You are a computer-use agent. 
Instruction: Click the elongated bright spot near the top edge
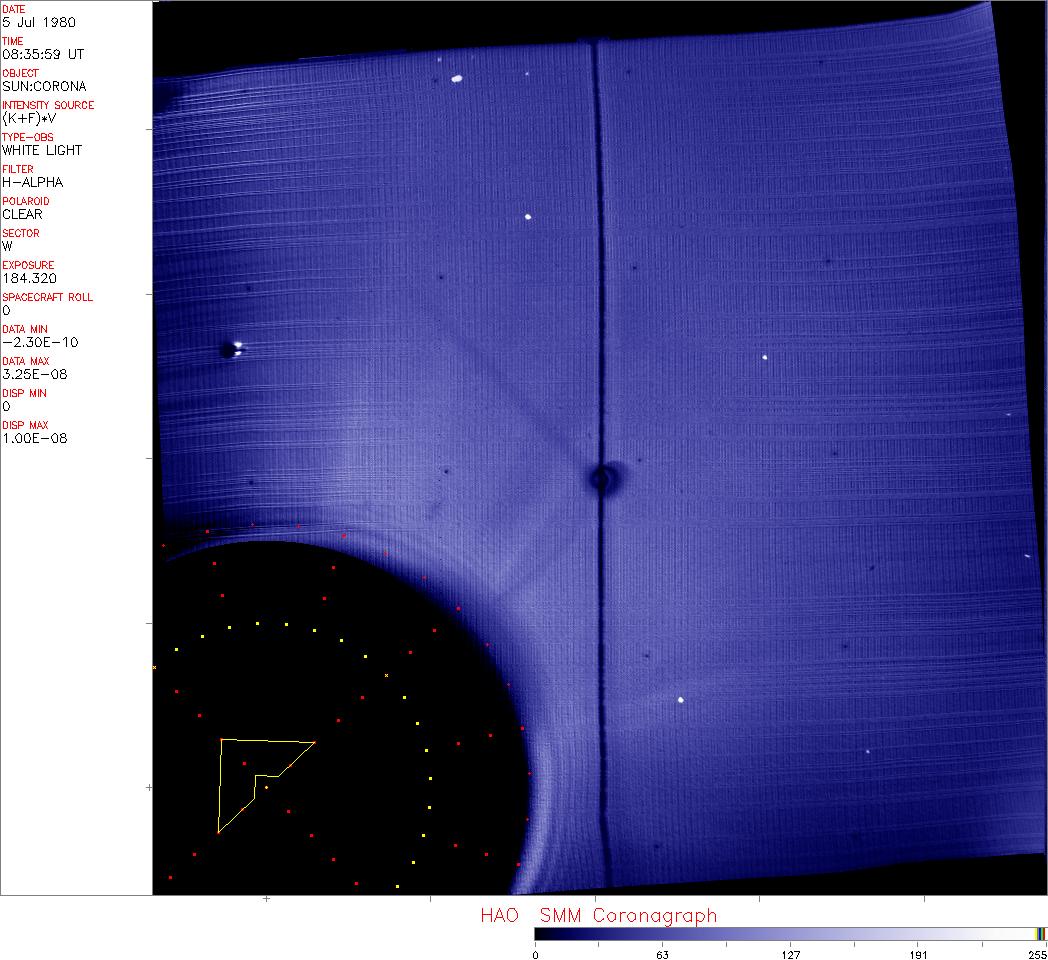point(457,78)
